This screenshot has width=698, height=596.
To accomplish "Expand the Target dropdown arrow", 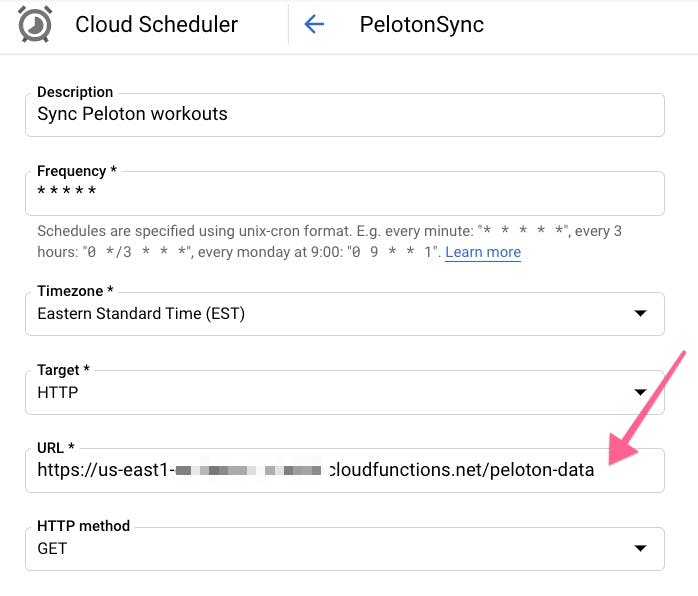I will pyautogui.click(x=640, y=392).
